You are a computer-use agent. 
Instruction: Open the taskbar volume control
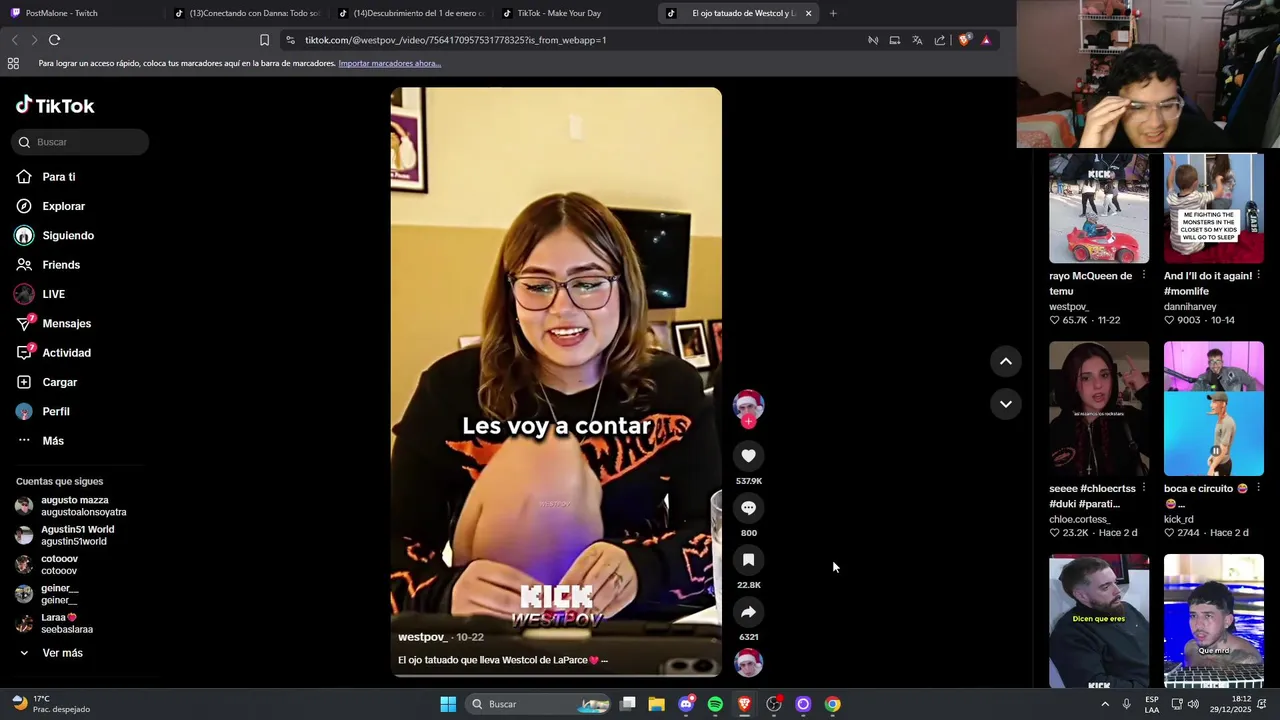pos(1193,704)
